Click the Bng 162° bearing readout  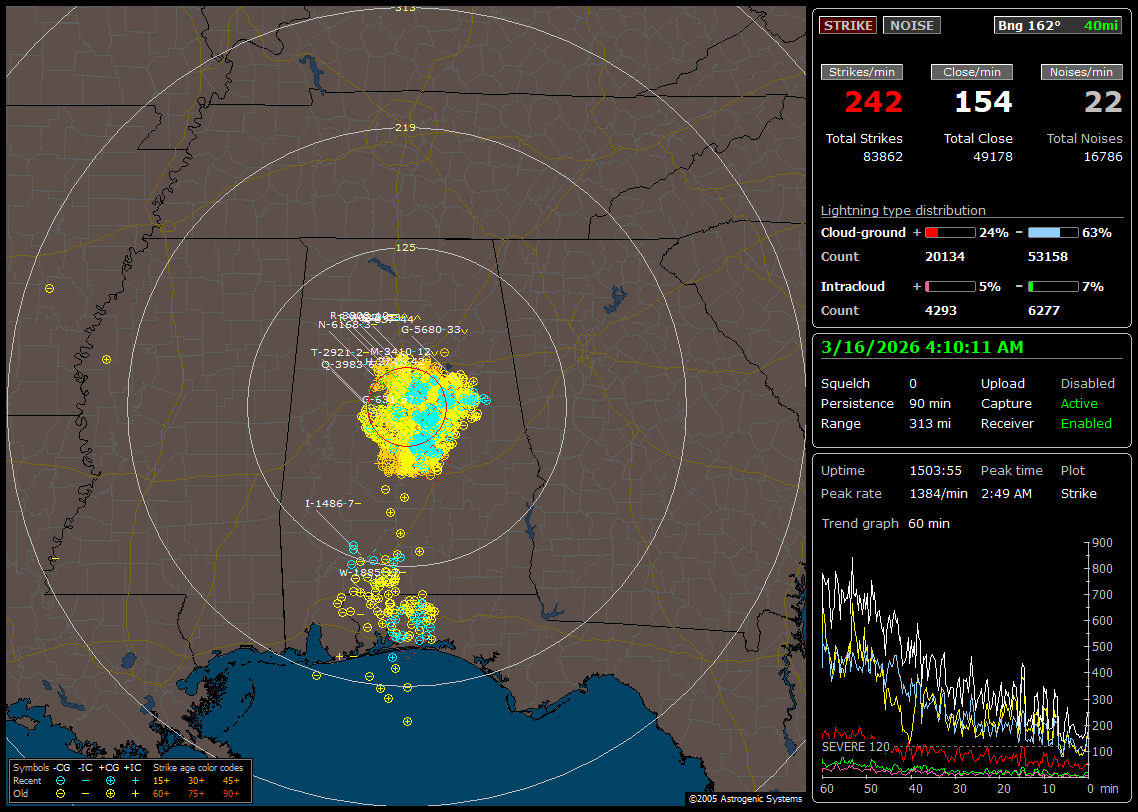click(1029, 26)
